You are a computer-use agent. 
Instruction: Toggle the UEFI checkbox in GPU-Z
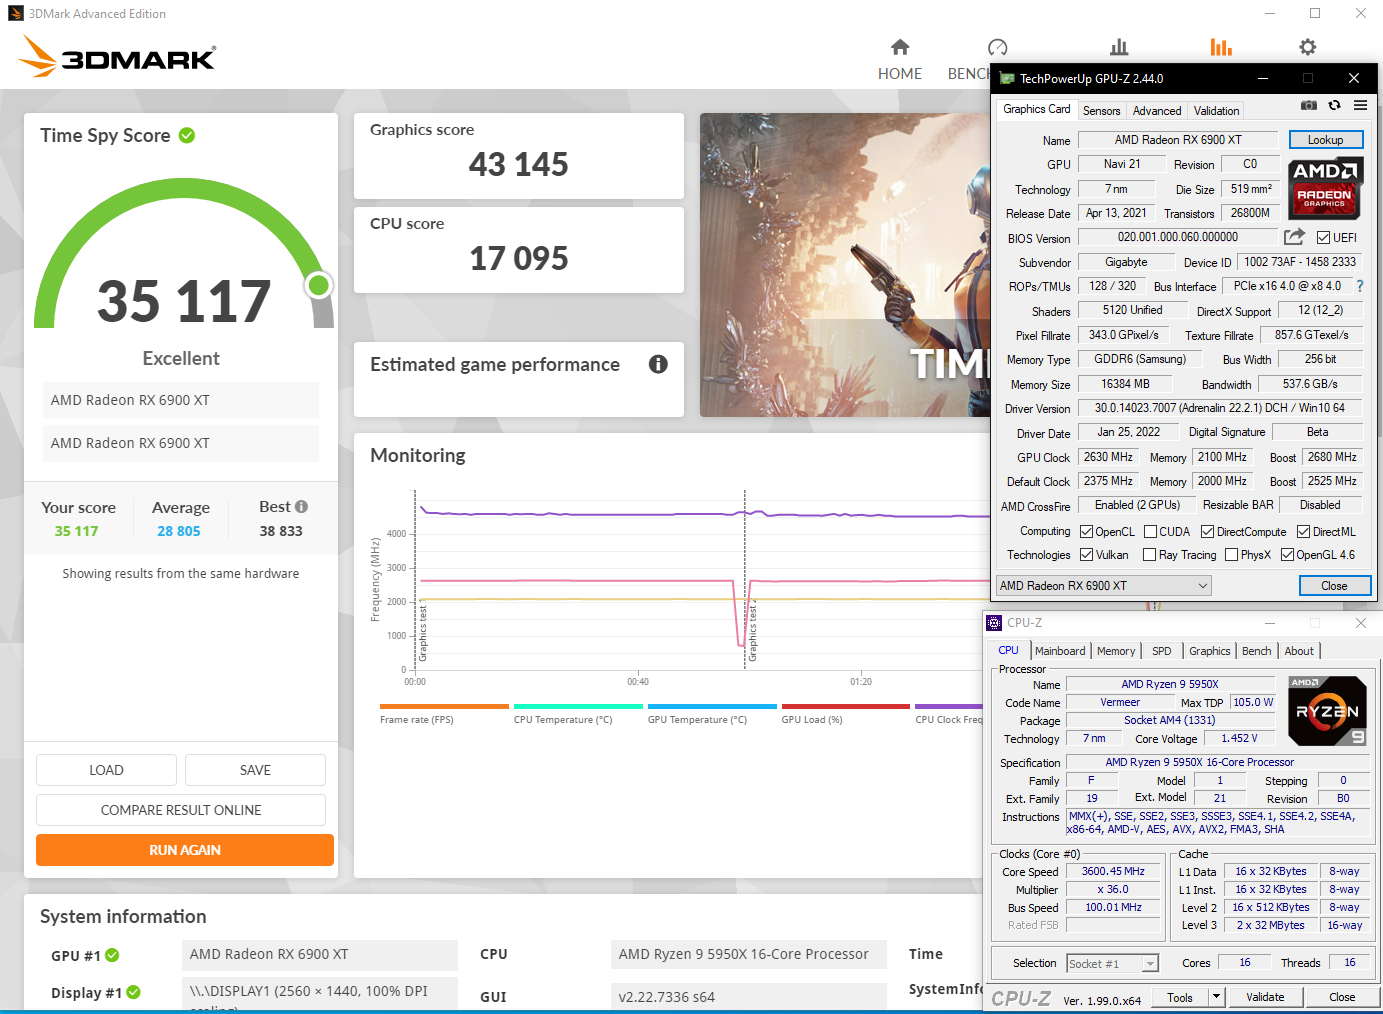click(1323, 238)
